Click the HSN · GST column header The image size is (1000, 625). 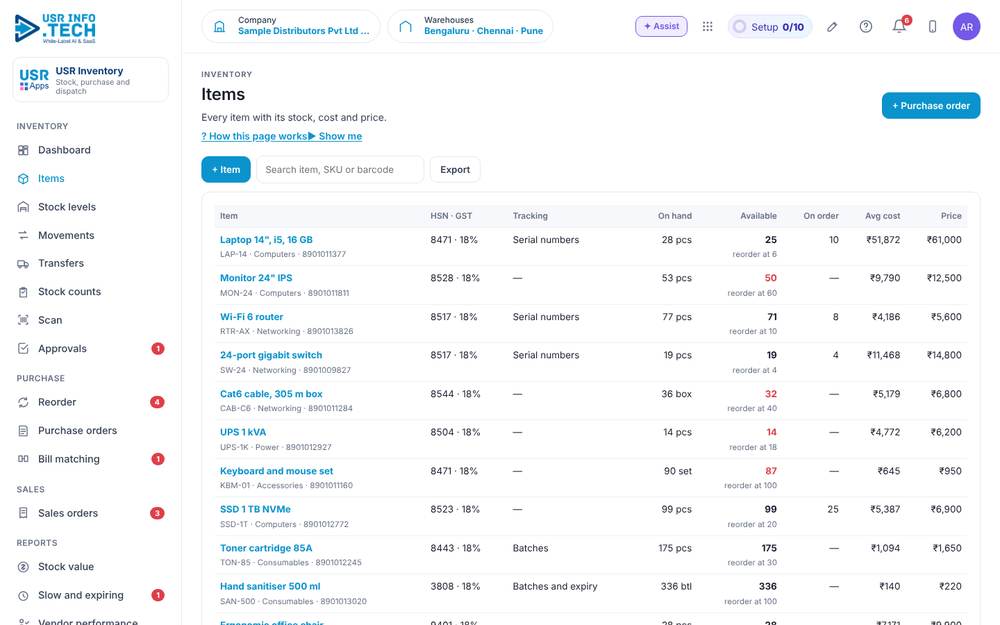(451, 216)
